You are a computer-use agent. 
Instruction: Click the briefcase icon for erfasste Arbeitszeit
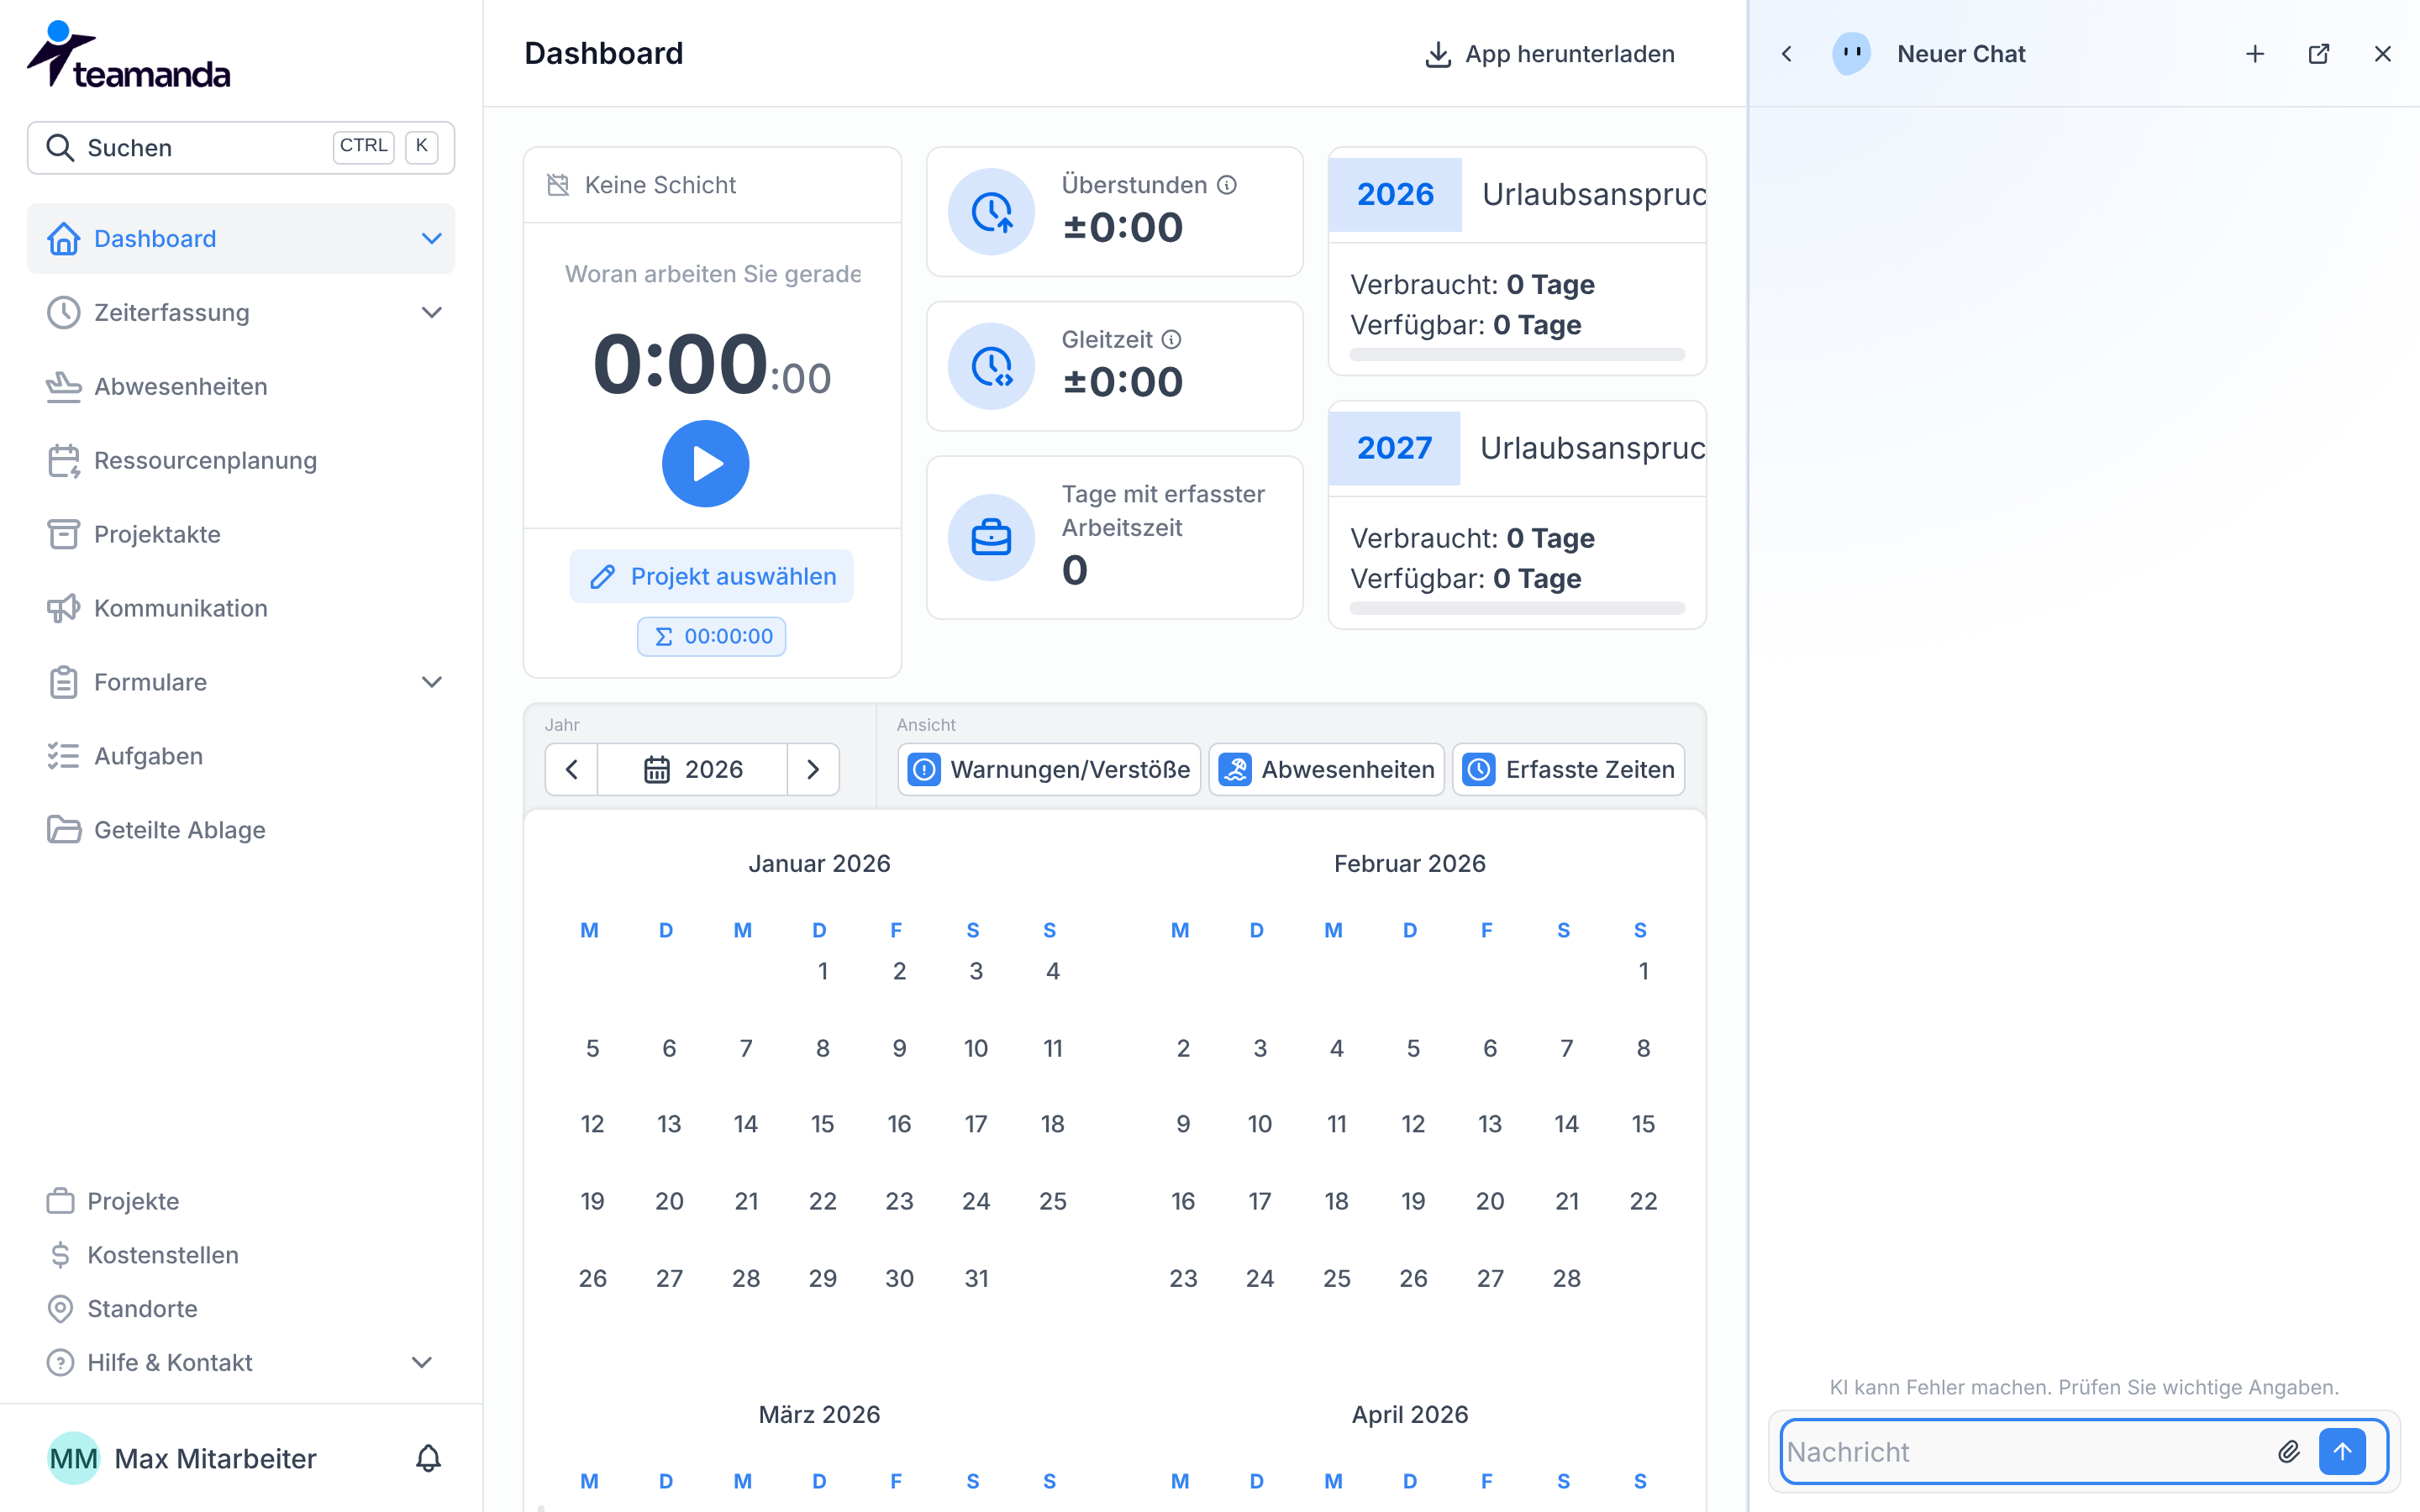click(991, 538)
